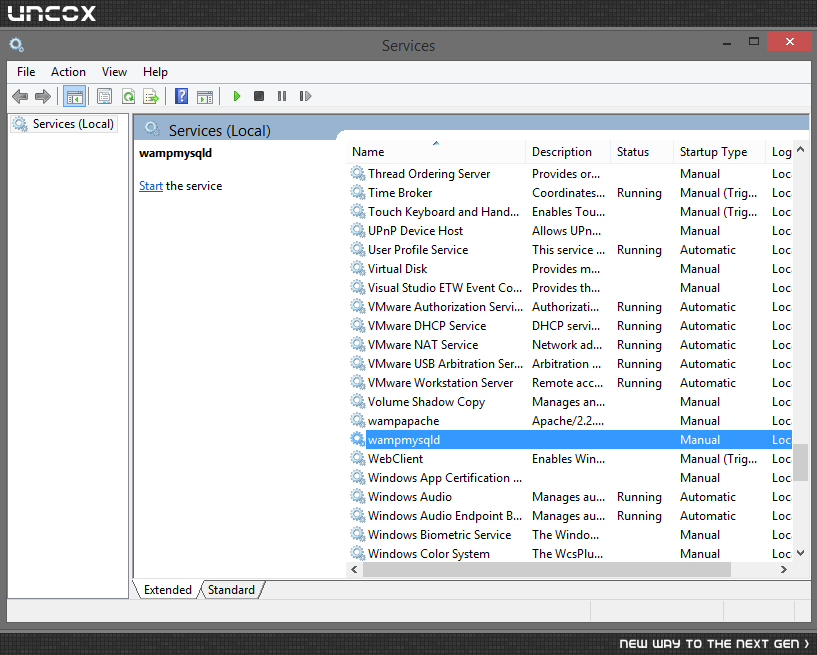Image resolution: width=817 pixels, height=655 pixels.
Task: Select the Thread Ordering Server row
Action: [x=570, y=174]
